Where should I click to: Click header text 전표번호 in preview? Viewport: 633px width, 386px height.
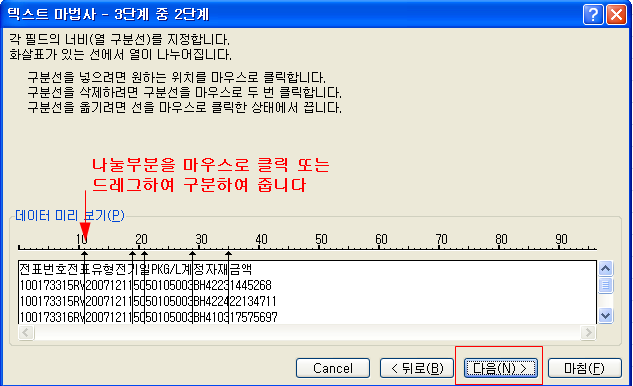[43, 269]
